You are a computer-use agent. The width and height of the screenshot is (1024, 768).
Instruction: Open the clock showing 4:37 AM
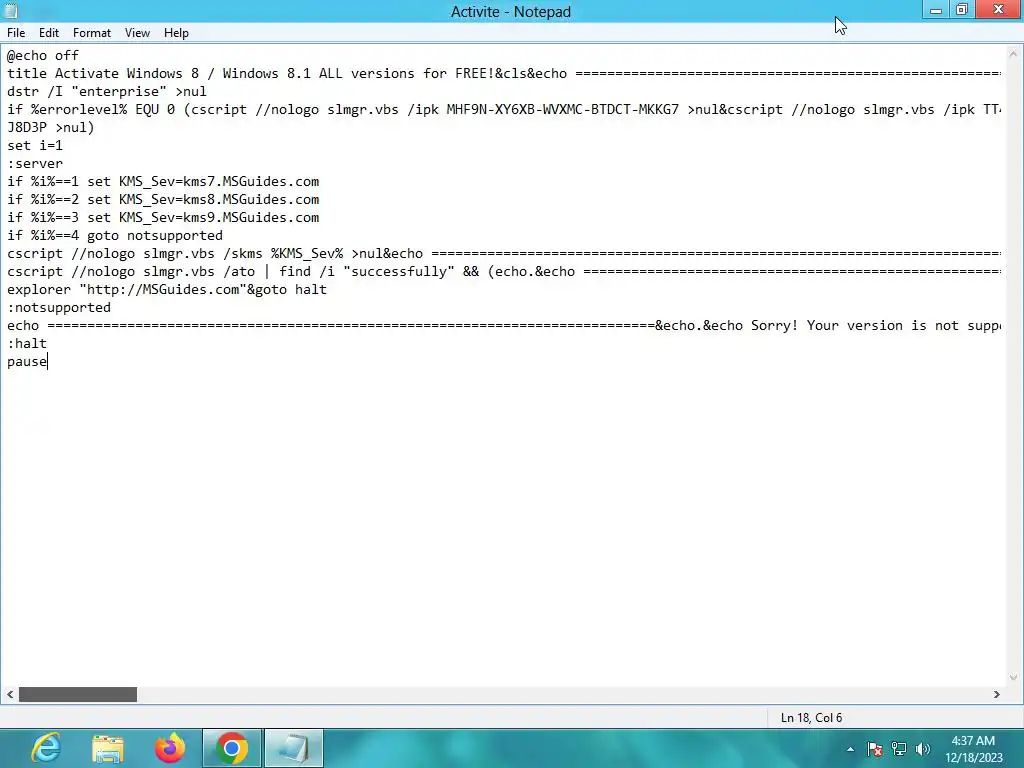(973, 749)
